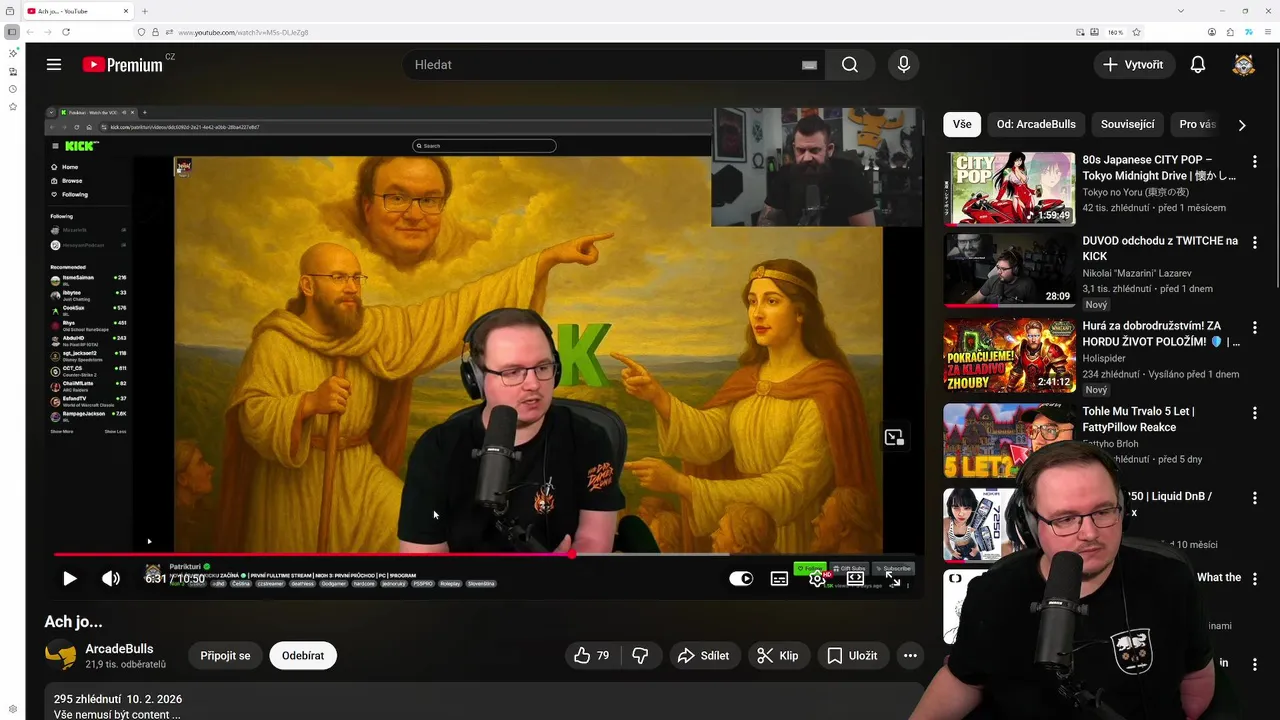The width and height of the screenshot is (1280, 720).
Task: Open ArcadeBulls channel avatar
Action: [x=60, y=656]
